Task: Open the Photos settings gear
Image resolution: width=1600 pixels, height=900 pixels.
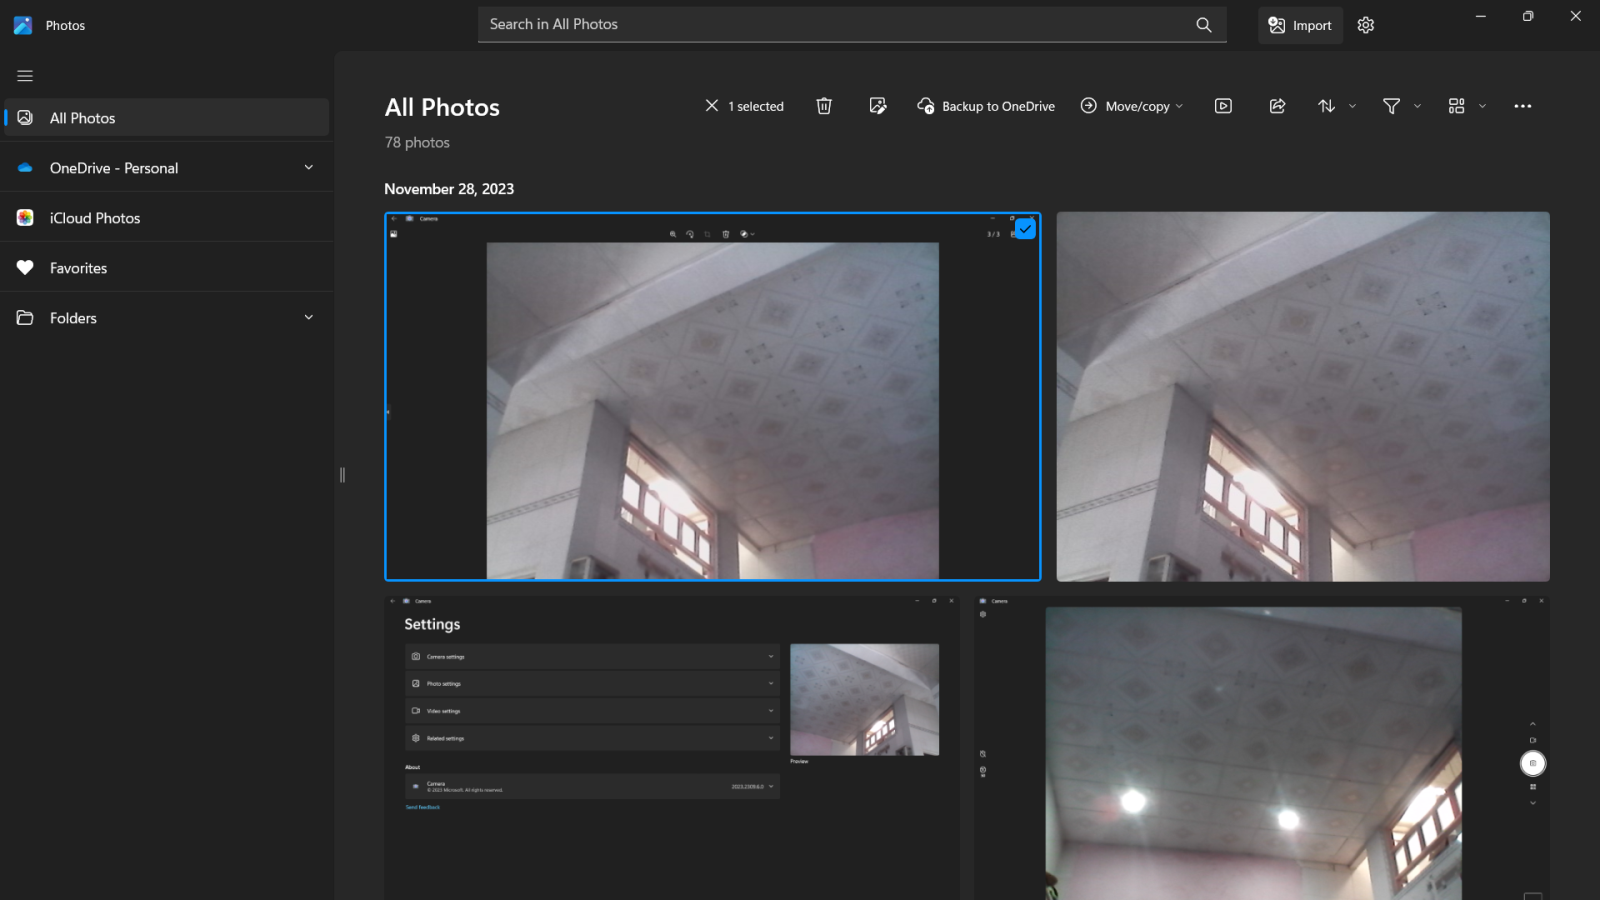Action: pyautogui.click(x=1366, y=25)
